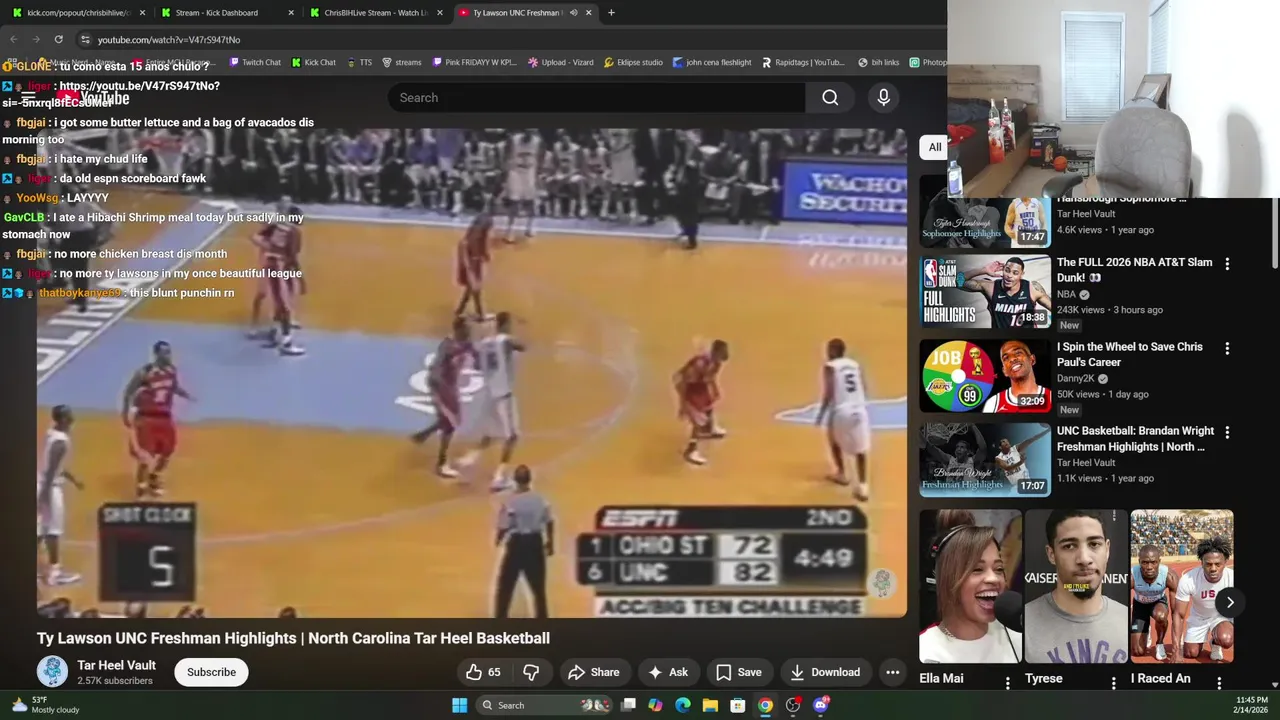Open the Windows Start menu
Screen dimensions: 1280x720
[x=459, y=705]
